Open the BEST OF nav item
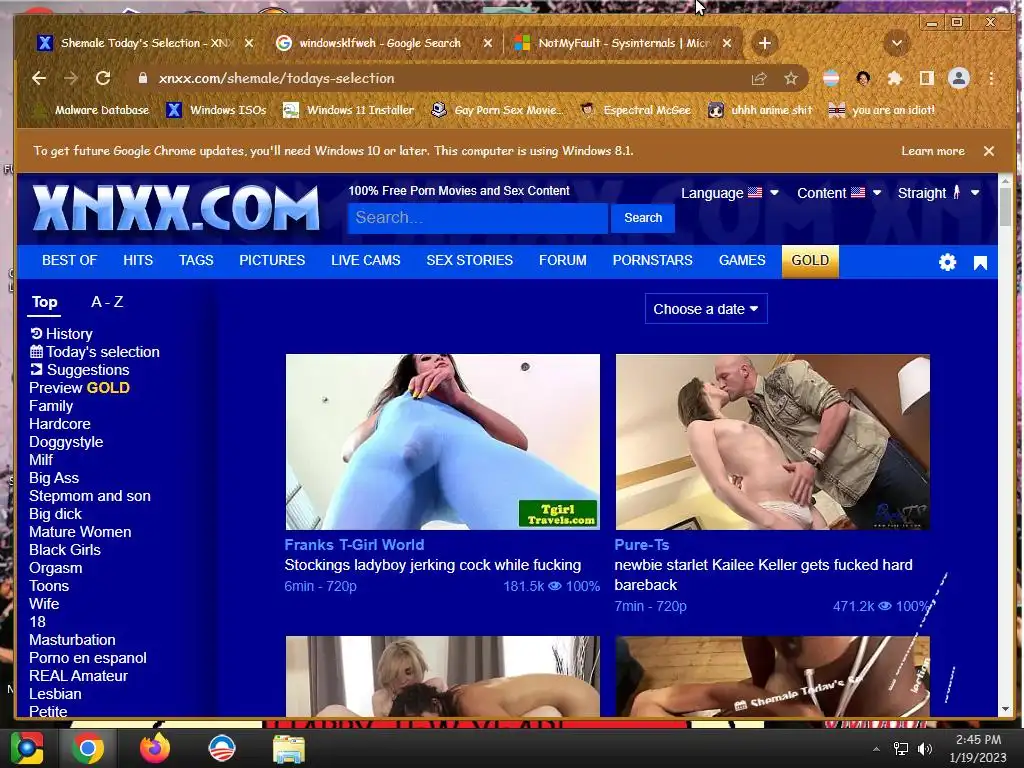The height and width of the screenshot is (768, 1024). [69, 260]
